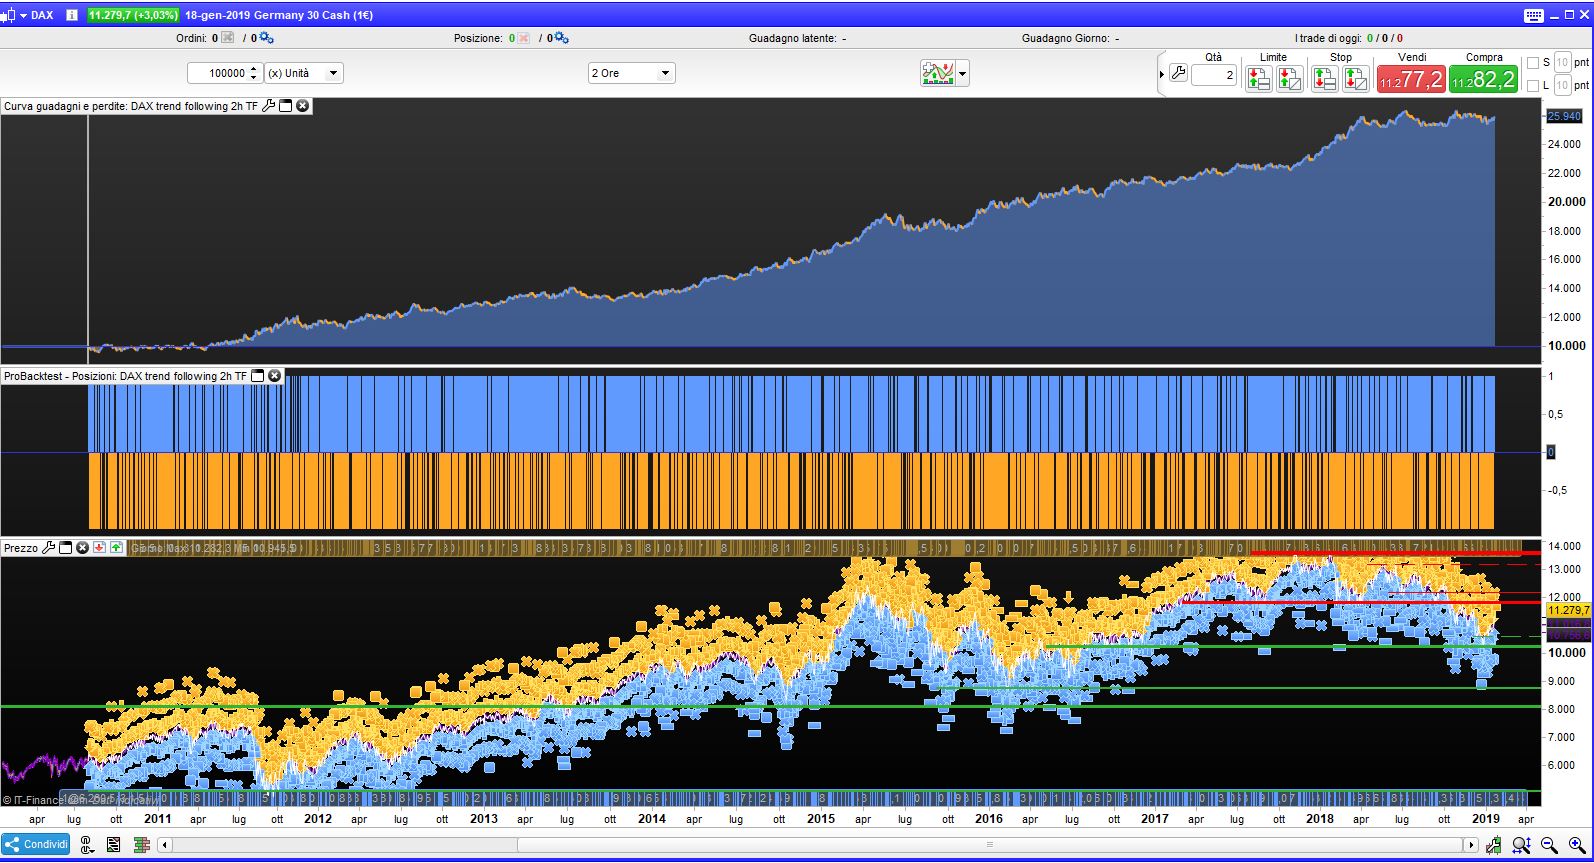Open the DAX instrument dropdown menu
The width and height of the screenshot is (1594, 863).
coord(22,15)
